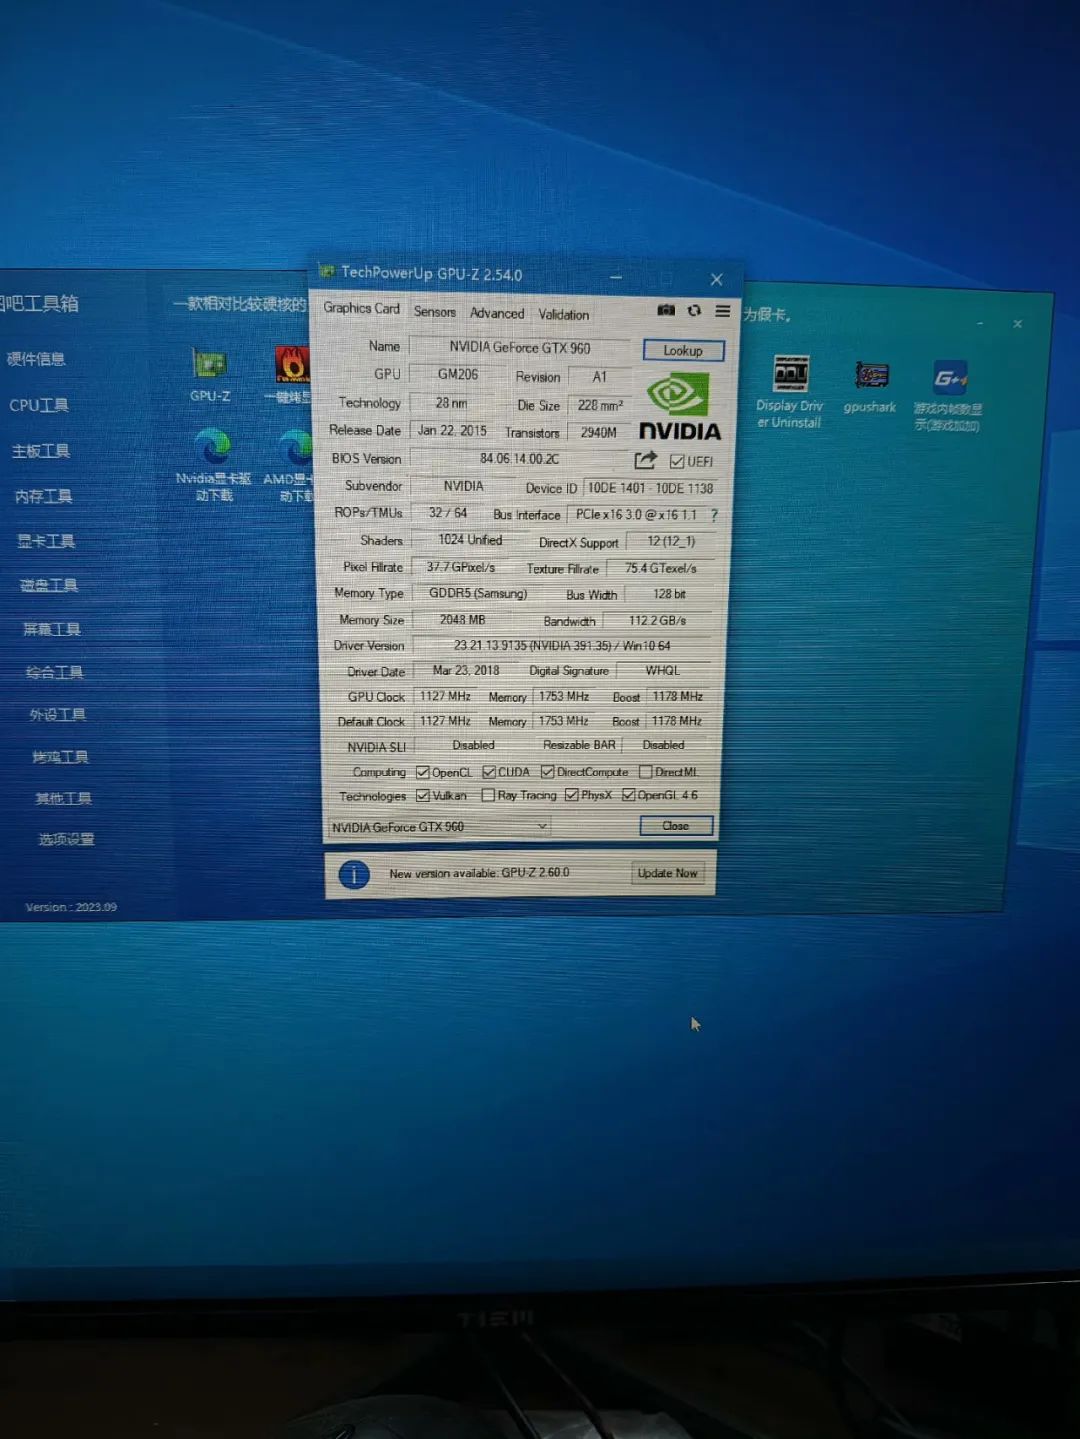Select 显卡工具 in toolbox sidebar

46,541
